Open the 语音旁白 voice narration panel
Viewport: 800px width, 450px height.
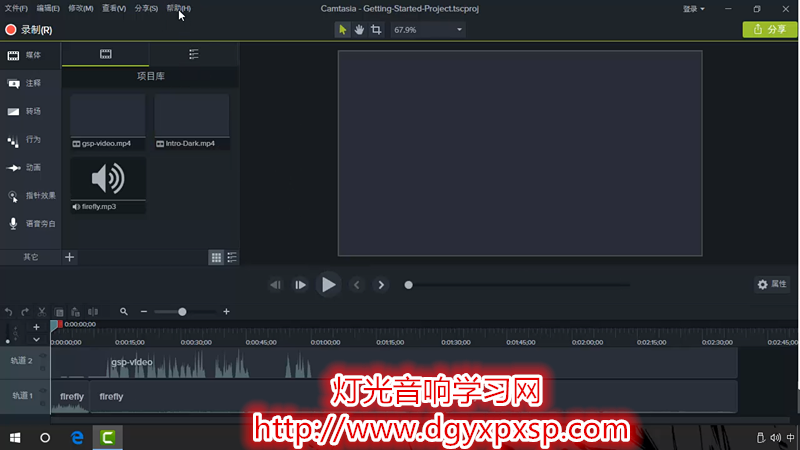[x=30, y=223]
